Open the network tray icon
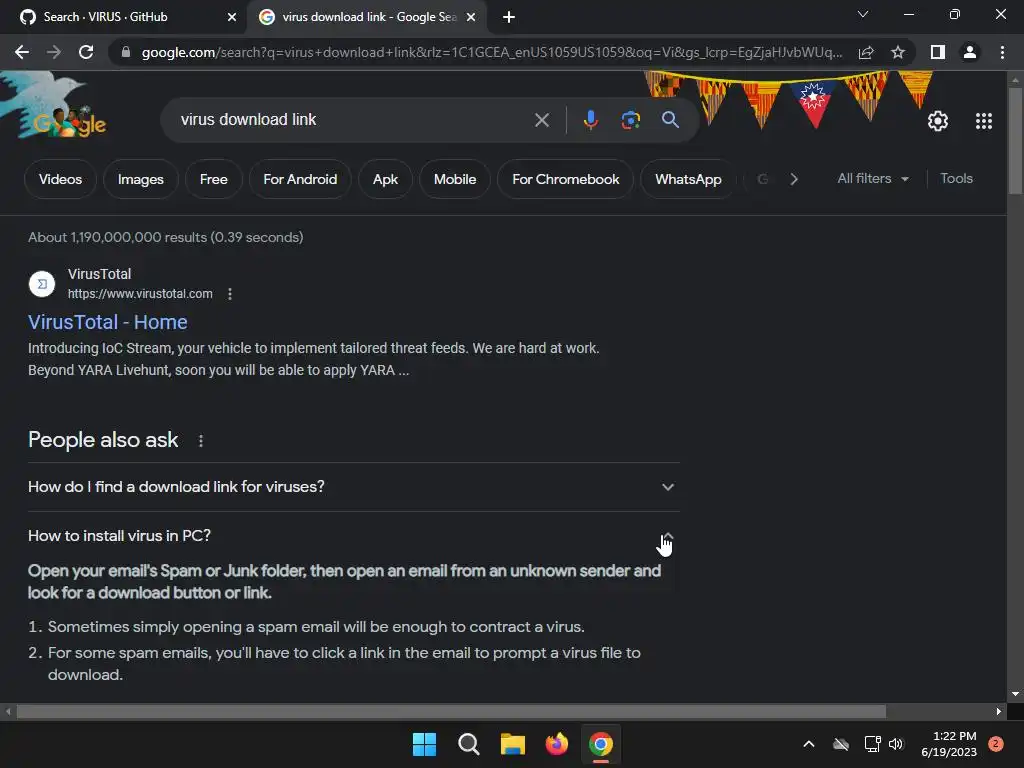 (x=872, y=744)
